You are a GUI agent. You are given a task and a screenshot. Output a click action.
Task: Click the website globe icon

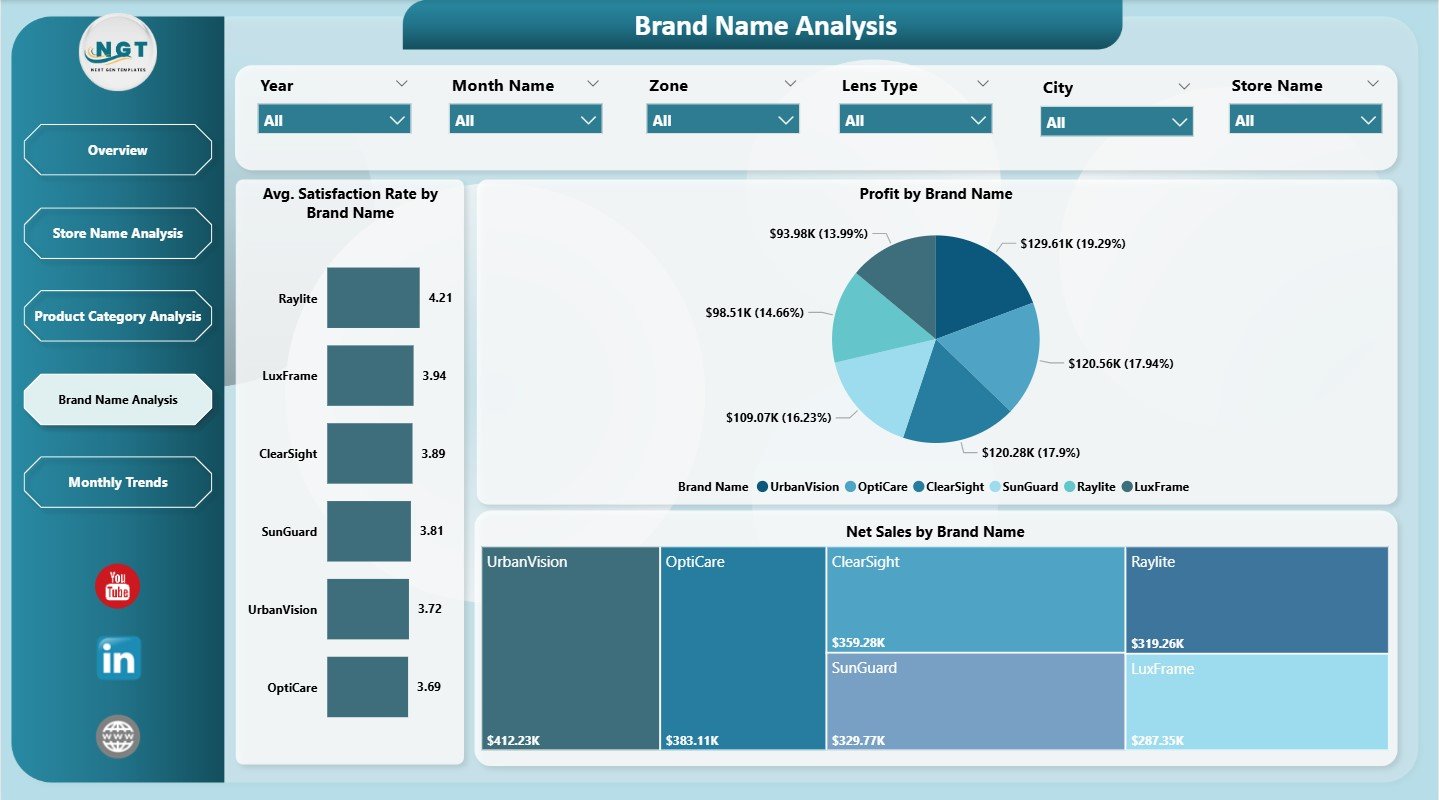click(116, 735)
